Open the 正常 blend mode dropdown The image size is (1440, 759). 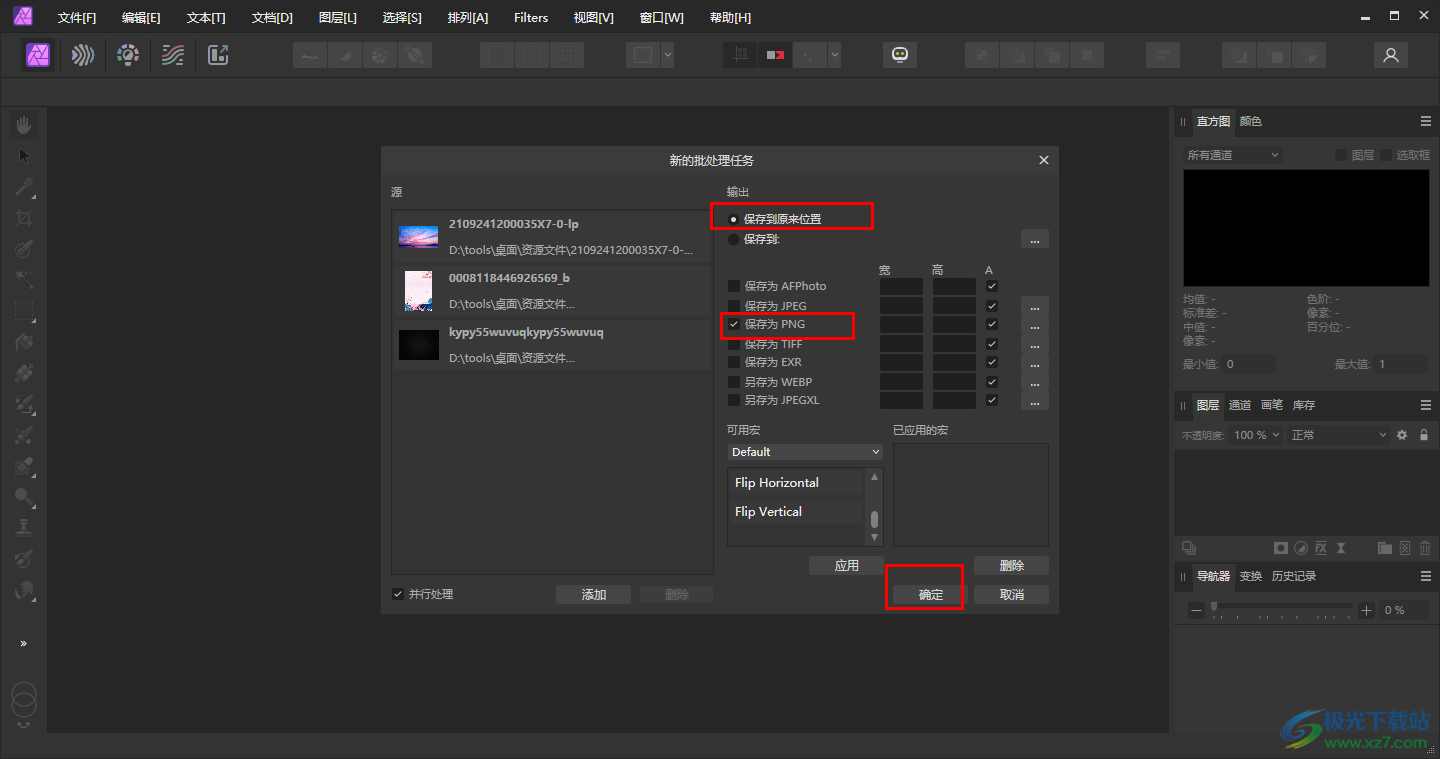click(1338, 435)
